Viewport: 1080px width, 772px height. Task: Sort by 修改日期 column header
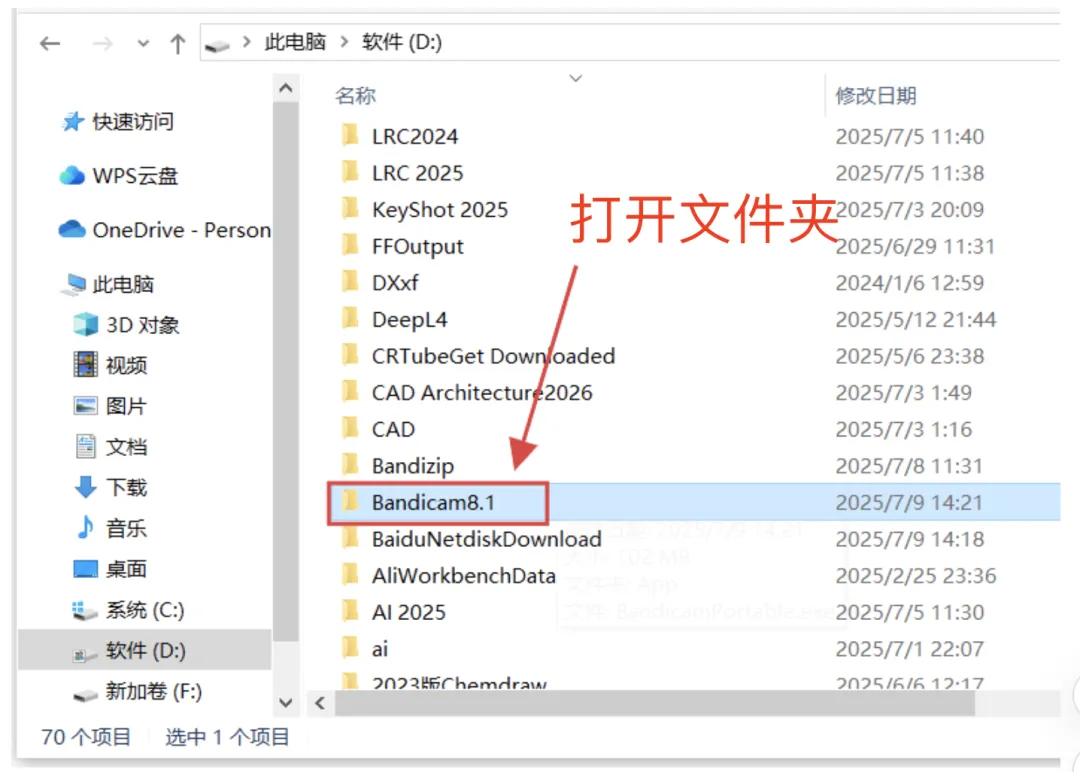(x=875, y=95)
